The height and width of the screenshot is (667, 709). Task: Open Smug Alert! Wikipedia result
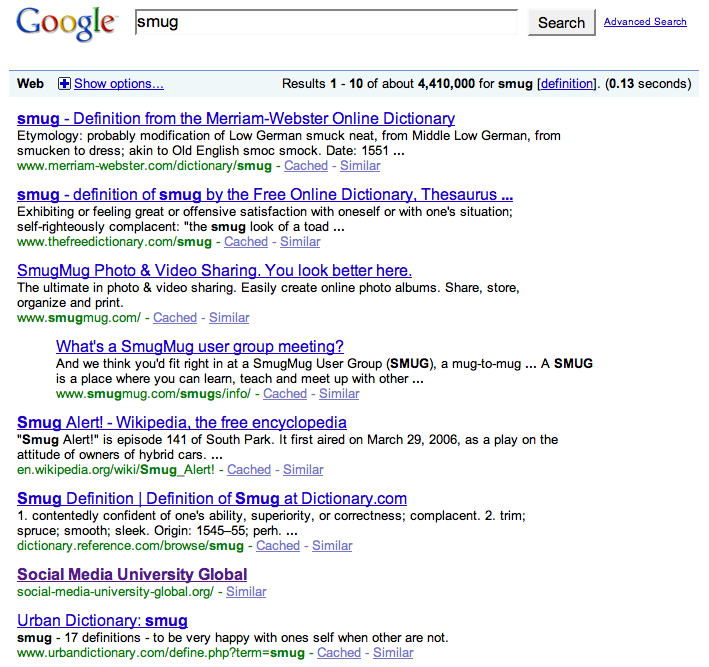[182, 423]
